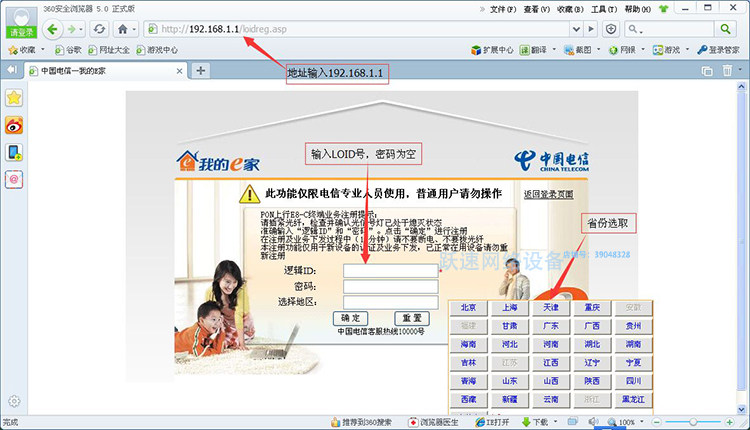The height and width of the screenshot is (430, 750).
Task: Open the 工具(T) menu
Action: pyautogui.click(x=604, y=9)
